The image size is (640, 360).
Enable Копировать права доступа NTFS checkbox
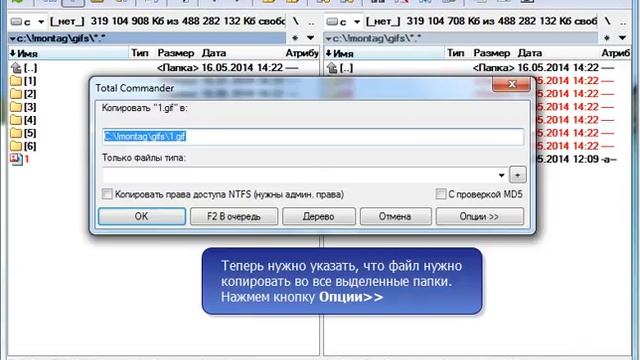pyautogui.click(x=107, y=194)
